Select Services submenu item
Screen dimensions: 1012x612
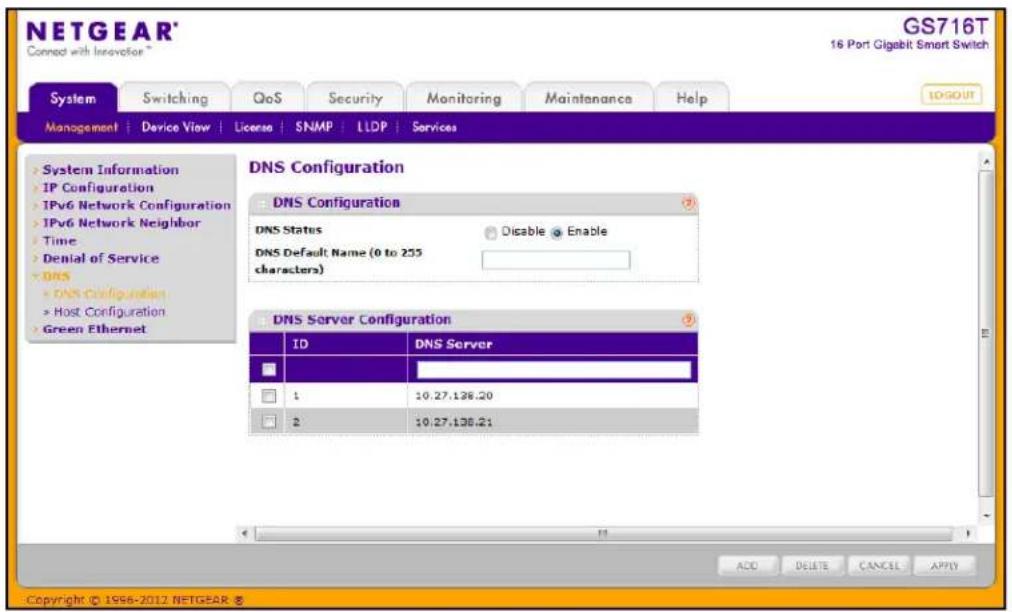click(434, 127)
